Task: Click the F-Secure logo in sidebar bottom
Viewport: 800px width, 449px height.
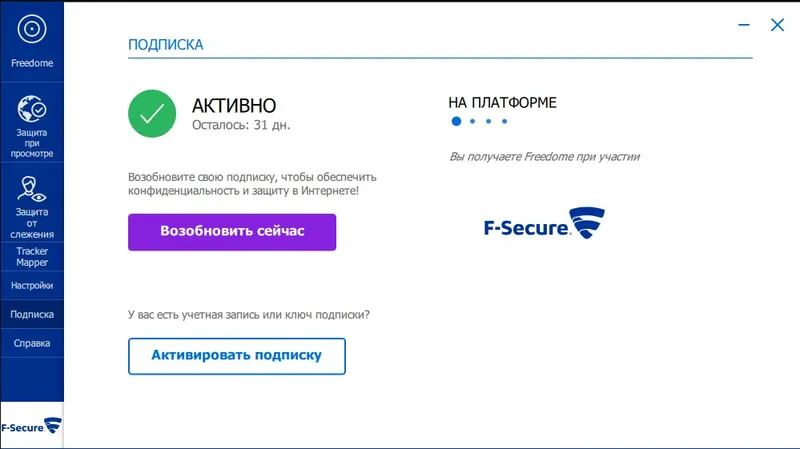Action: pos(32,426)
